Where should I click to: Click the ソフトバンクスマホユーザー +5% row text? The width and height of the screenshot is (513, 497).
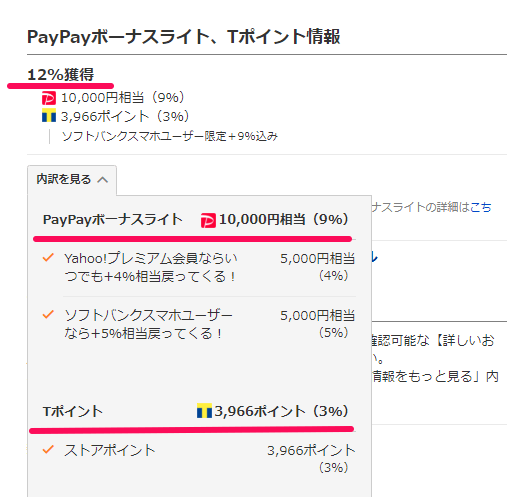point(148,324)
